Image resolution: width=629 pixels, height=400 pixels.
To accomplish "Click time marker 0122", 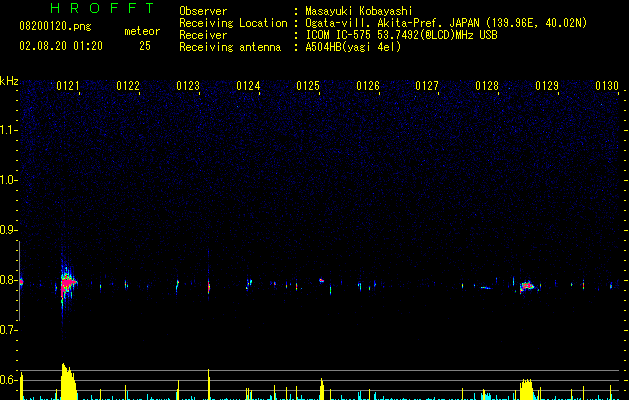I will (x=128, y=86).
